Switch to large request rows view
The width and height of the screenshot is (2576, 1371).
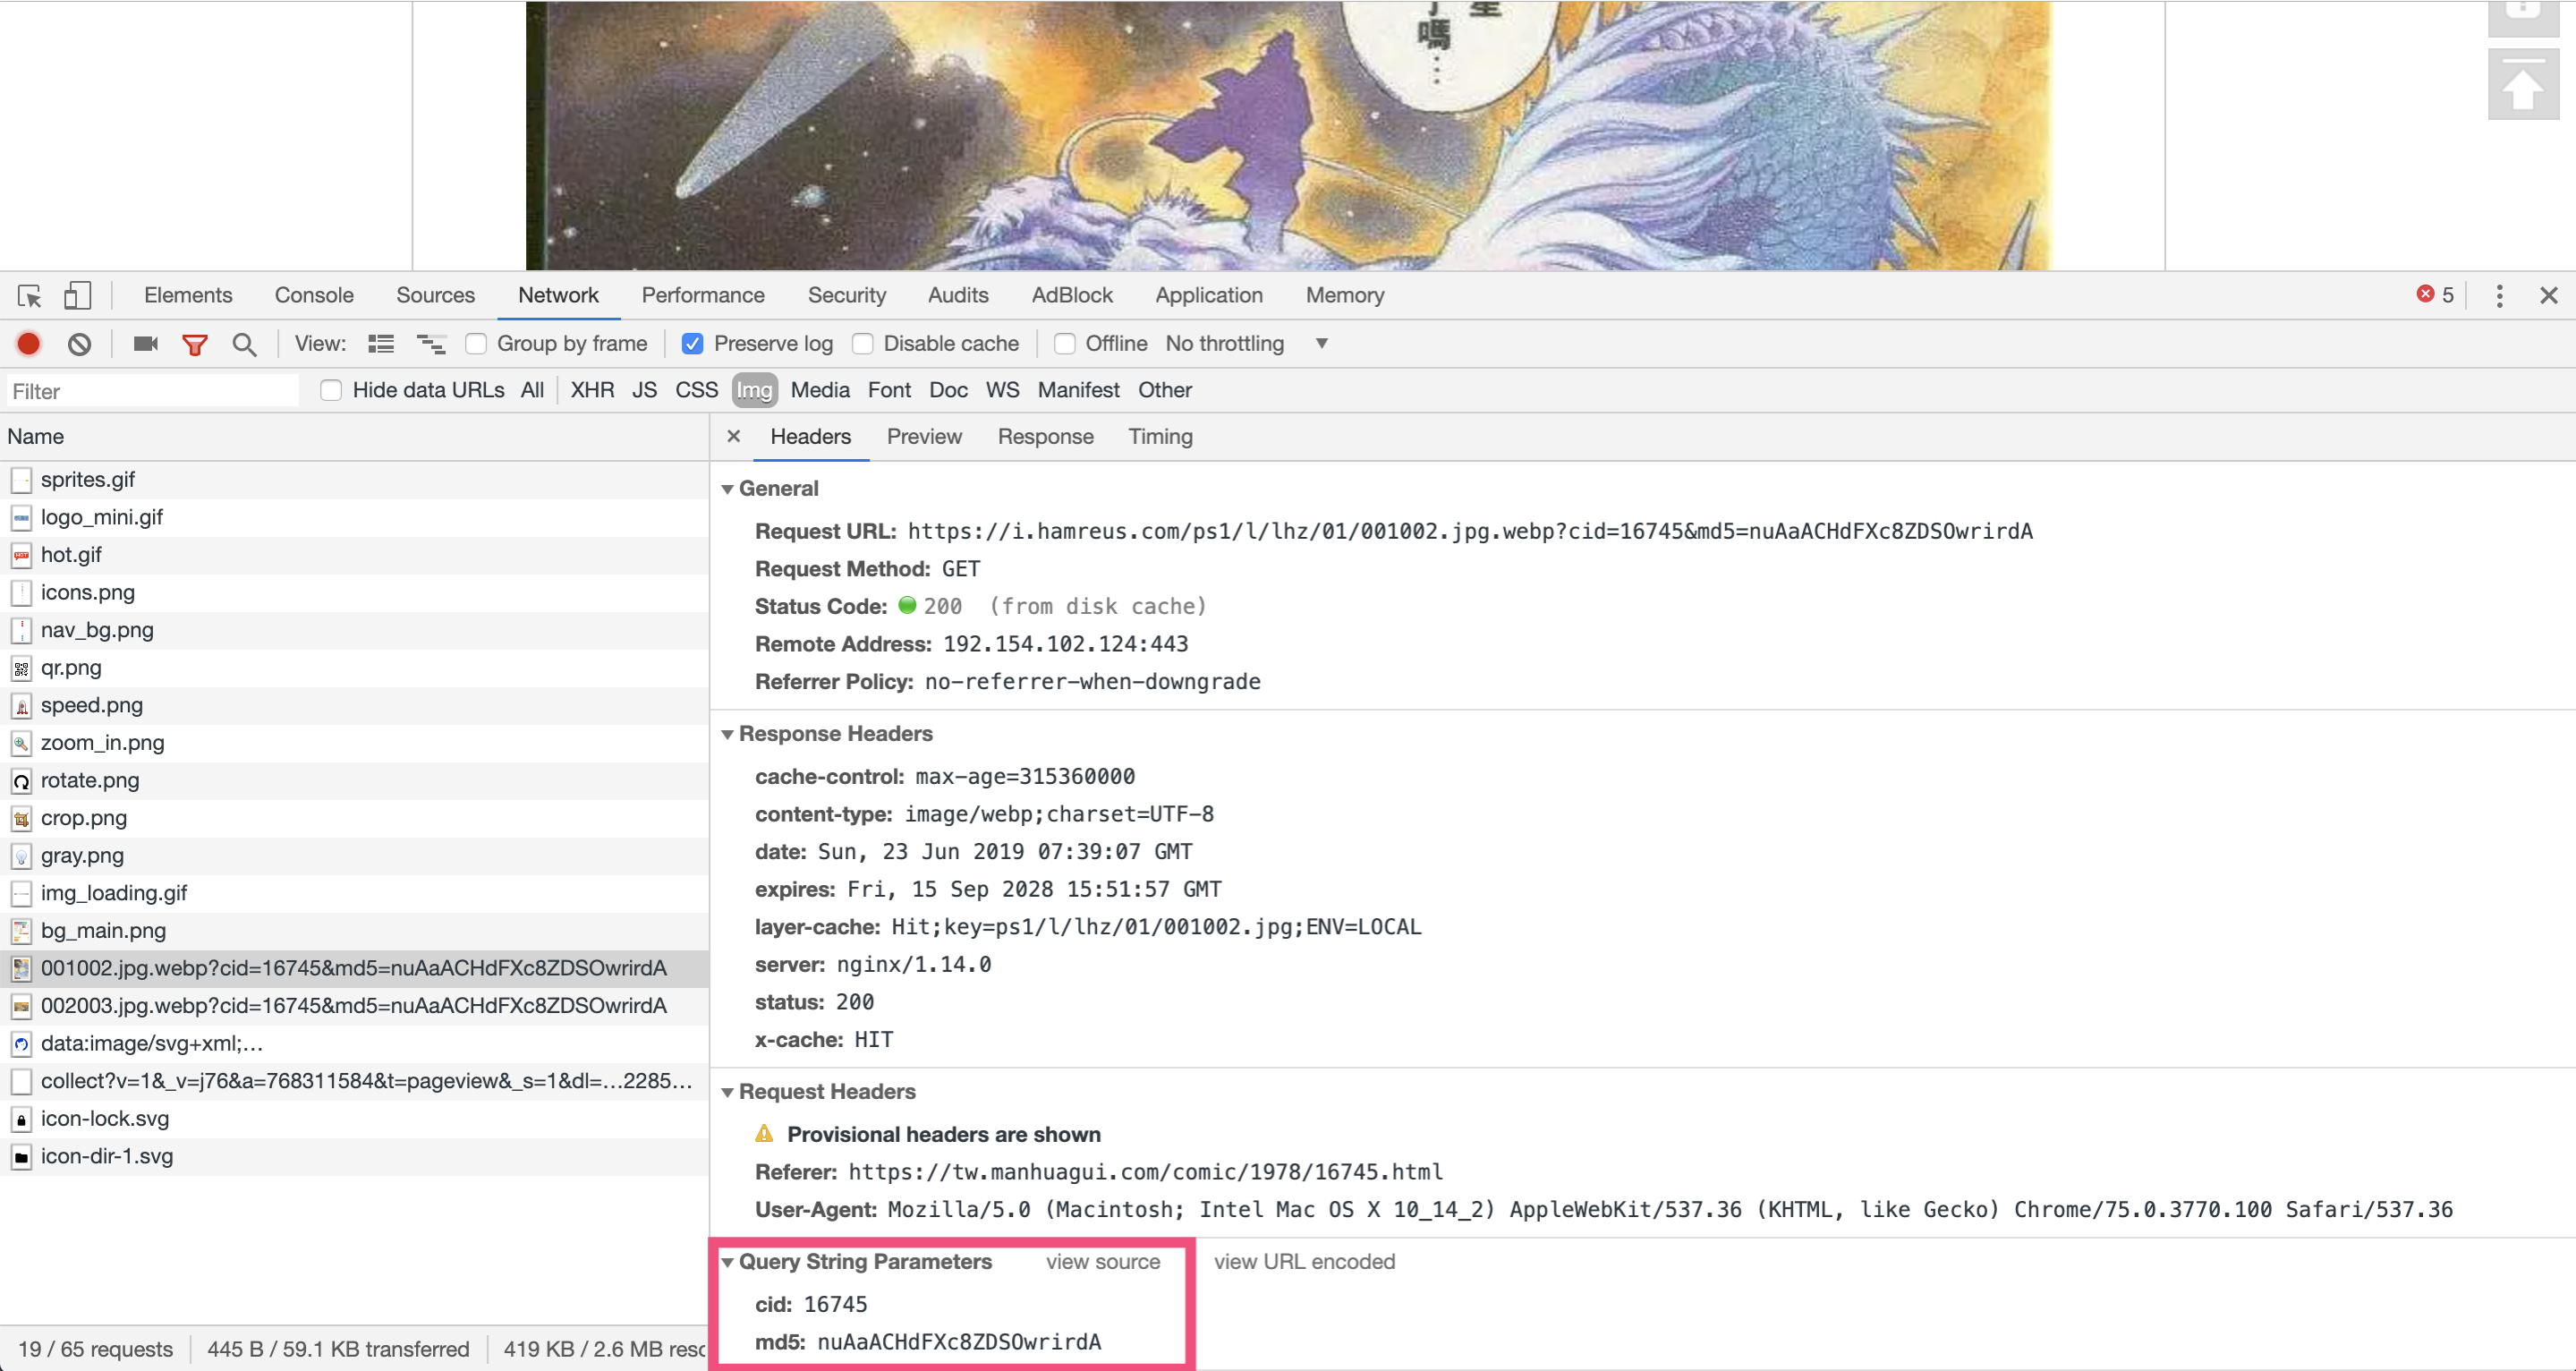[381, 344]
